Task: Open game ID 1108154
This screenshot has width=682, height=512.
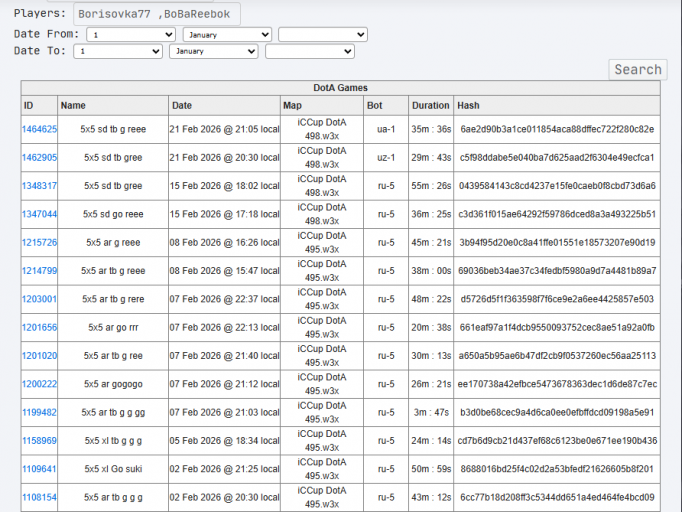Action: coord(39,497)
